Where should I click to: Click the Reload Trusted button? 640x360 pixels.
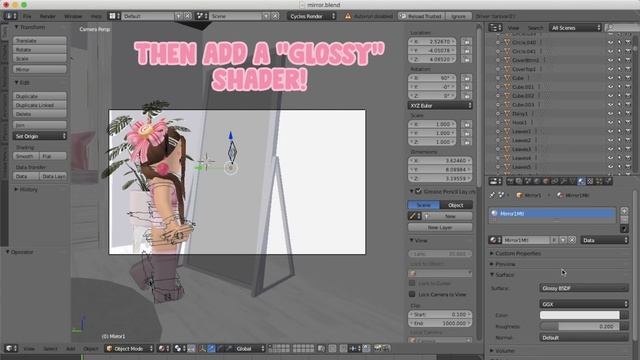tap(421, 16)
